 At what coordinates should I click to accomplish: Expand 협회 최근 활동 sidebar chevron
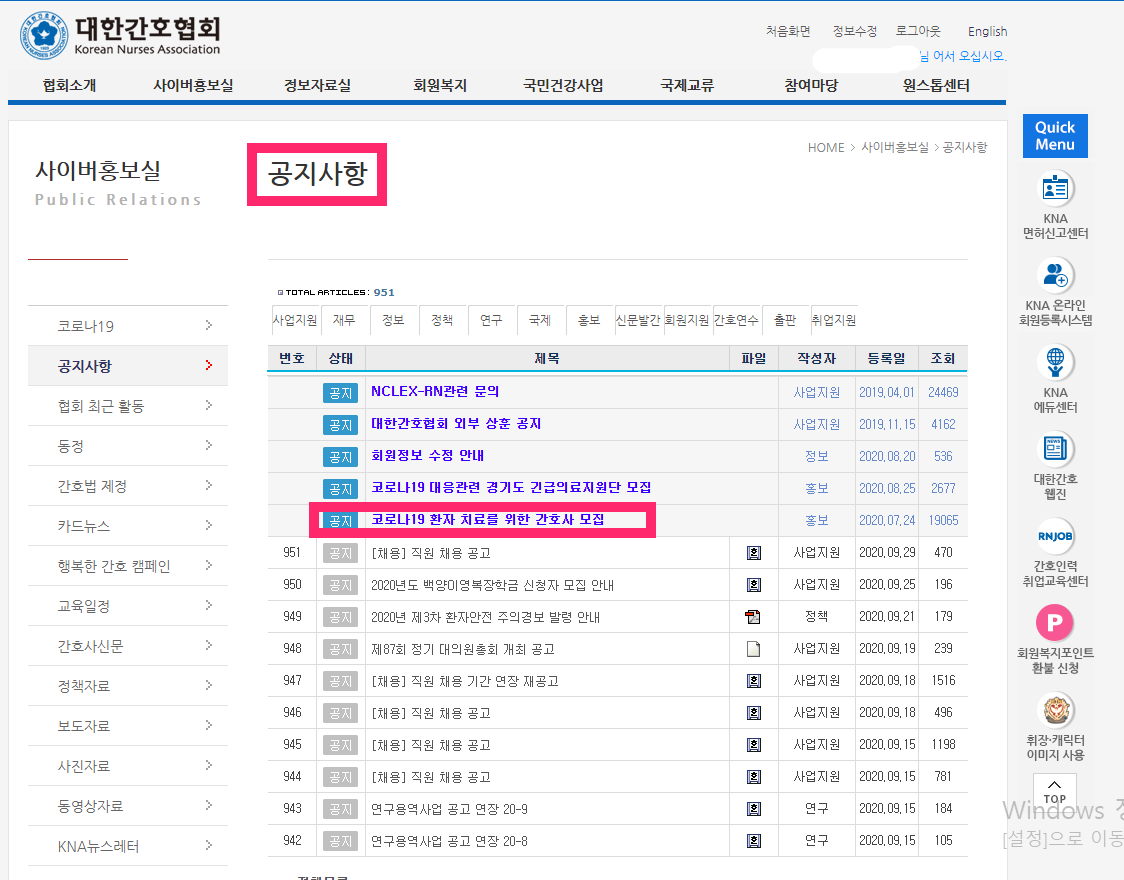[209, 406]
